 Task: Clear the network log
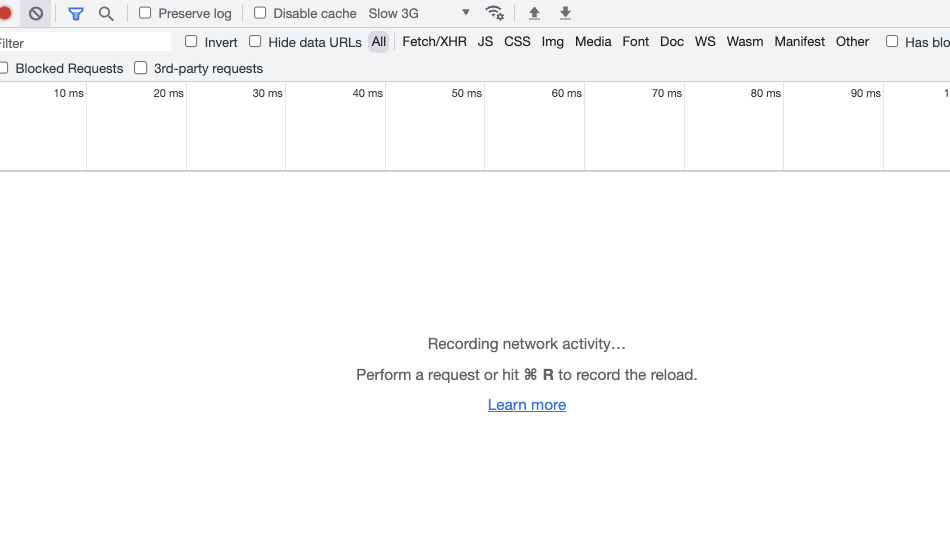pos(36,13)
